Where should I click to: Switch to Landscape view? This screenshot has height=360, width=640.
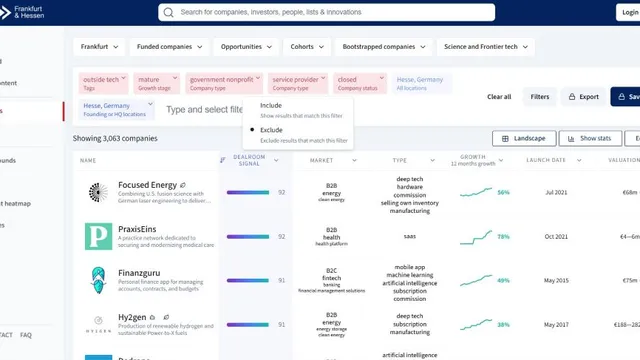pos(524,138)
